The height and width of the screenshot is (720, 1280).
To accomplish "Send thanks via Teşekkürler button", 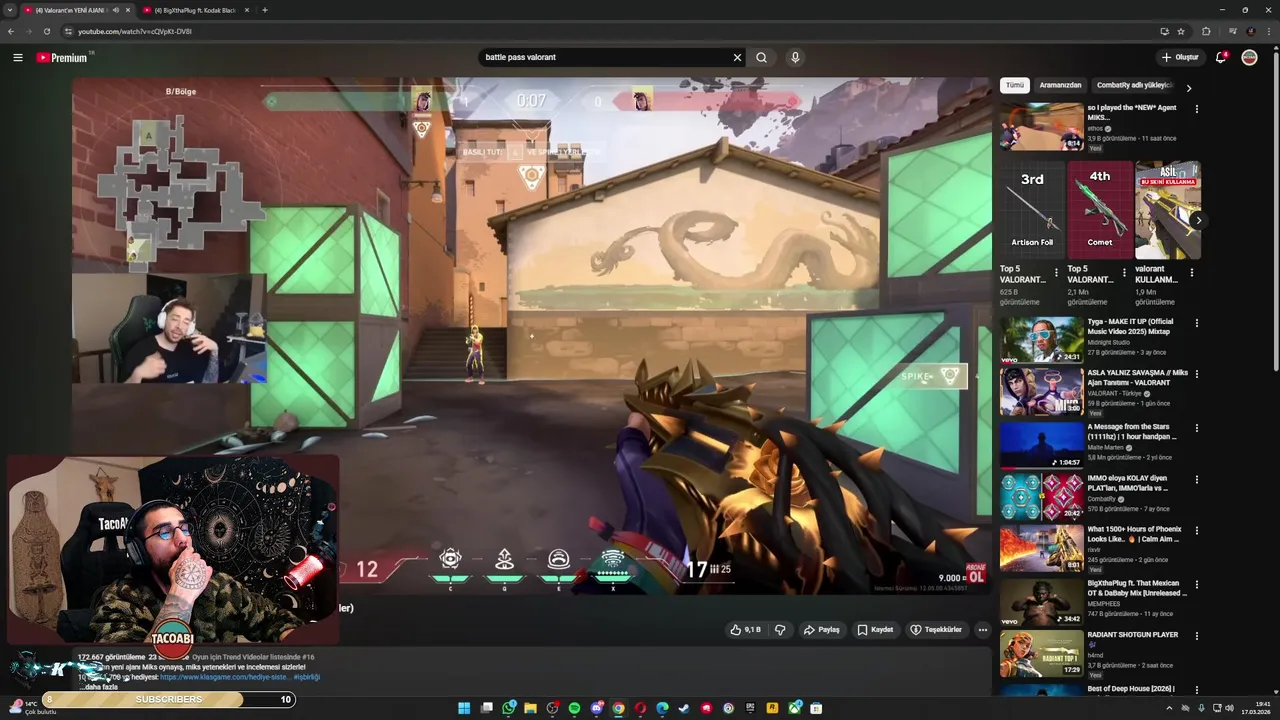I will click(936, 630).
